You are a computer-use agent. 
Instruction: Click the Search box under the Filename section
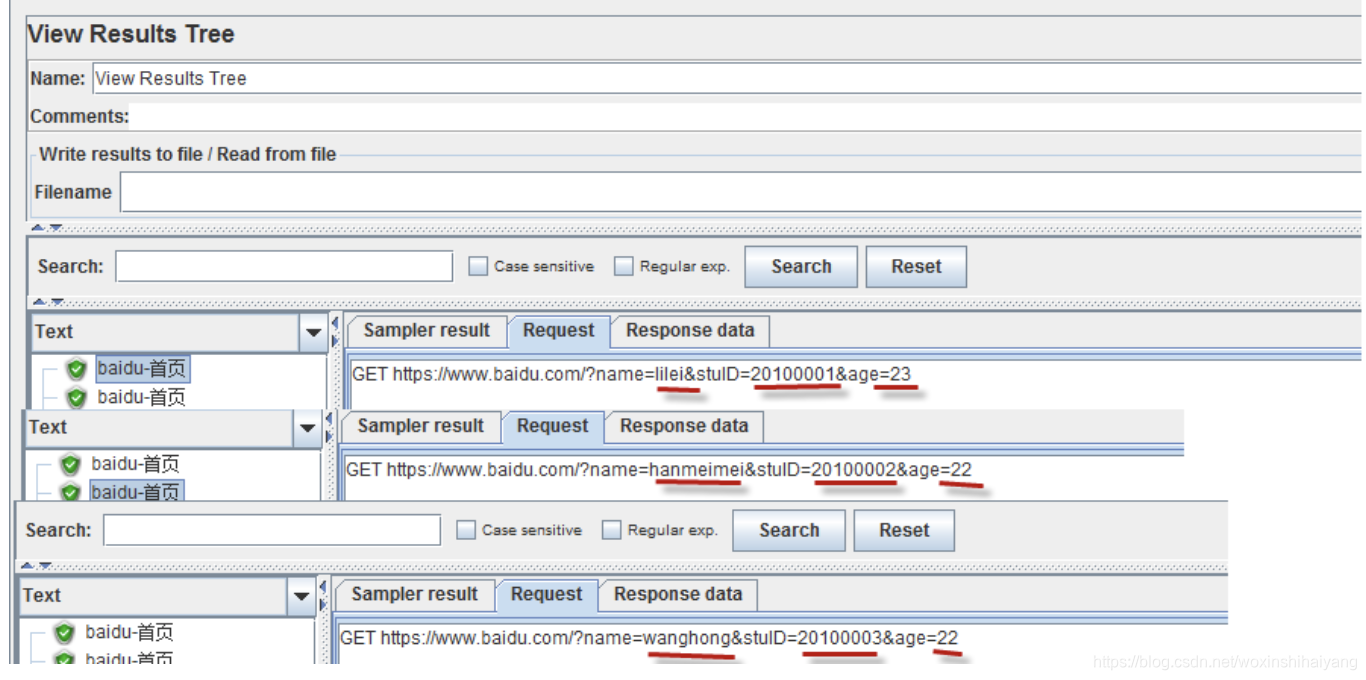(x=284, y=266)
